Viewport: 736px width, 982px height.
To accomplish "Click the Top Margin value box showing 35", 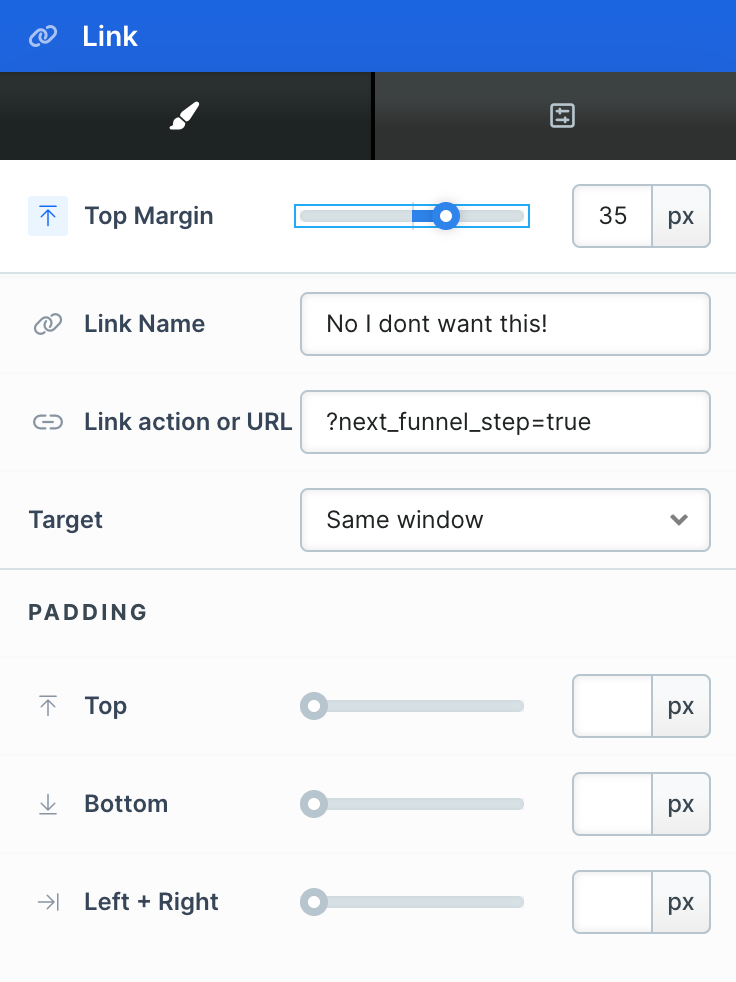I will [613, 216].
